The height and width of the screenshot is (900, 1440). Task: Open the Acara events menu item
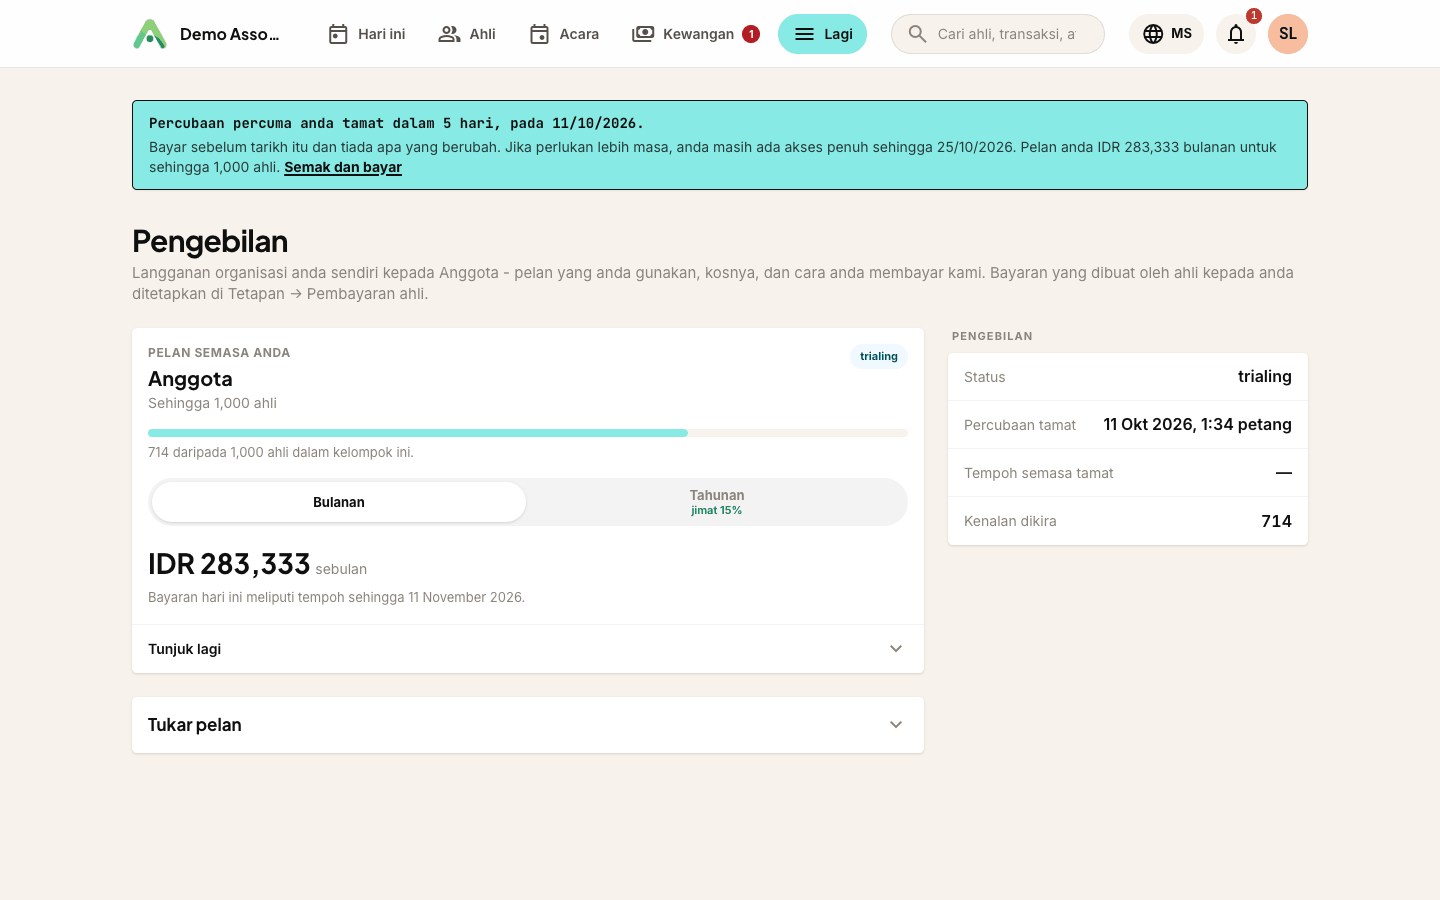[564, 34]
